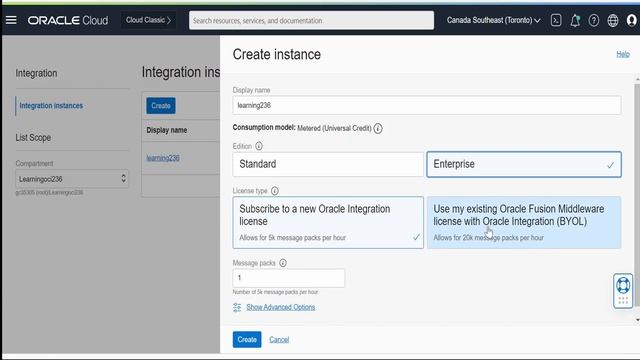Open the language globe icon

tap(613, 20)
